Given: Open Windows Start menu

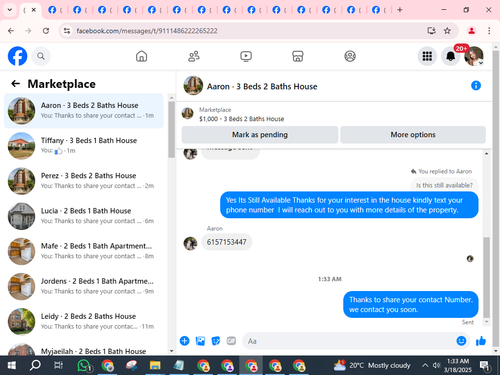Looking at the screenshot, I should [12, 365].
